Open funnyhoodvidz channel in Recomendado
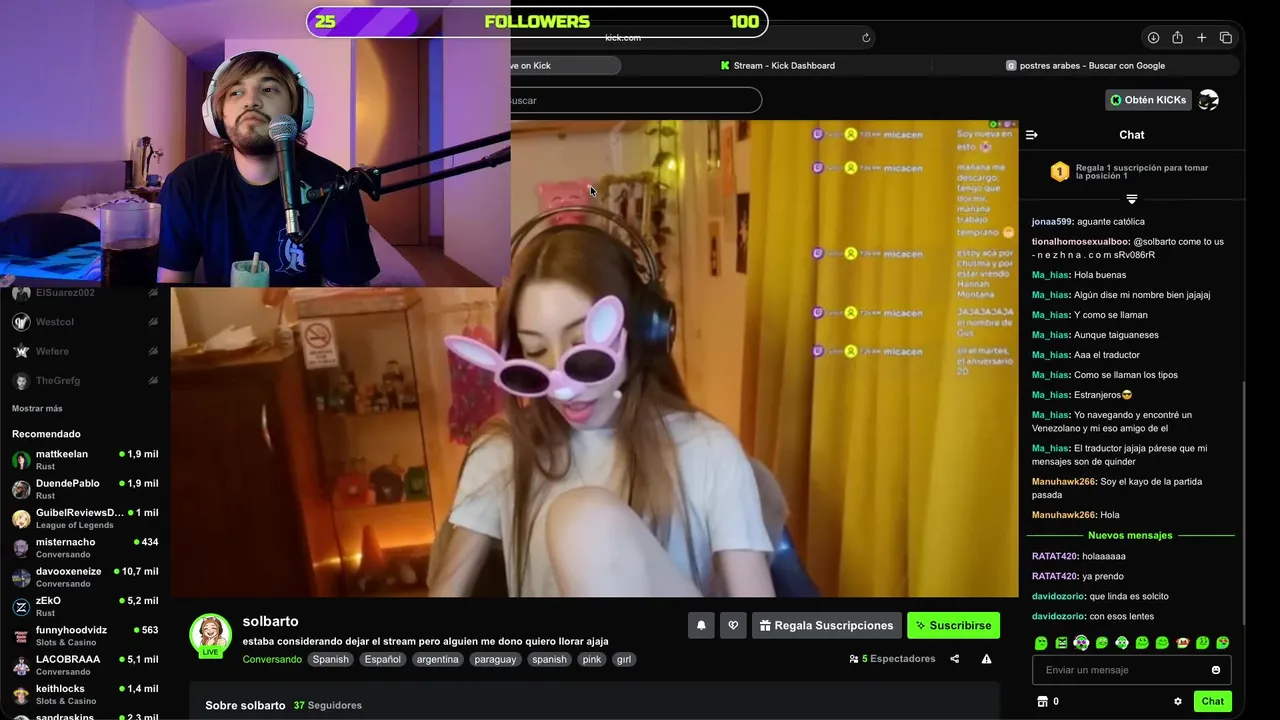 (85, 636)
